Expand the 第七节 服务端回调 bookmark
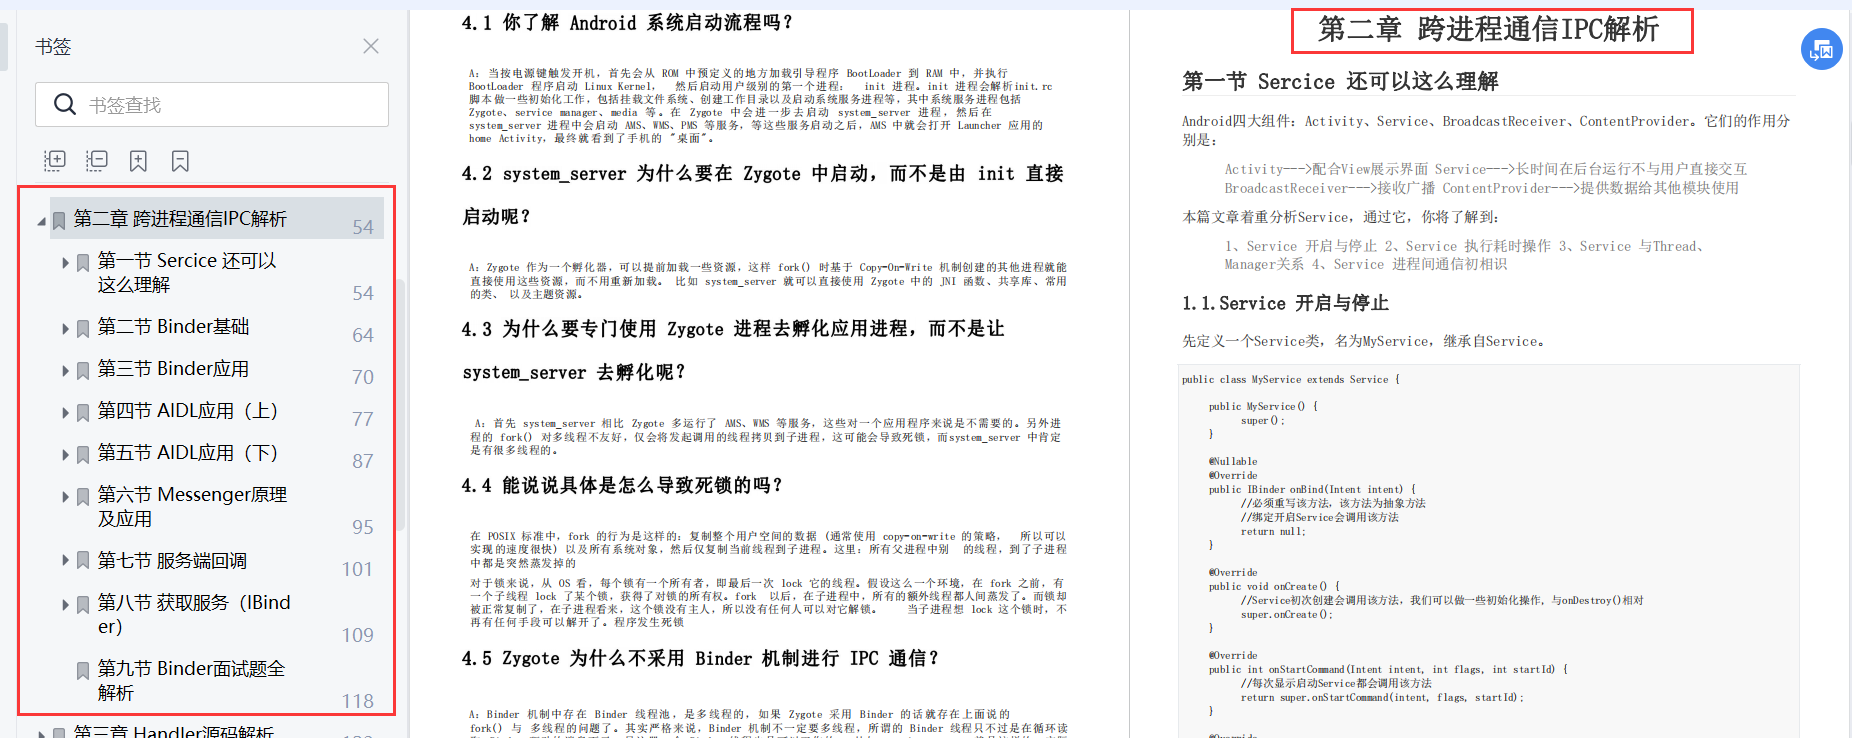 point(66,561)
